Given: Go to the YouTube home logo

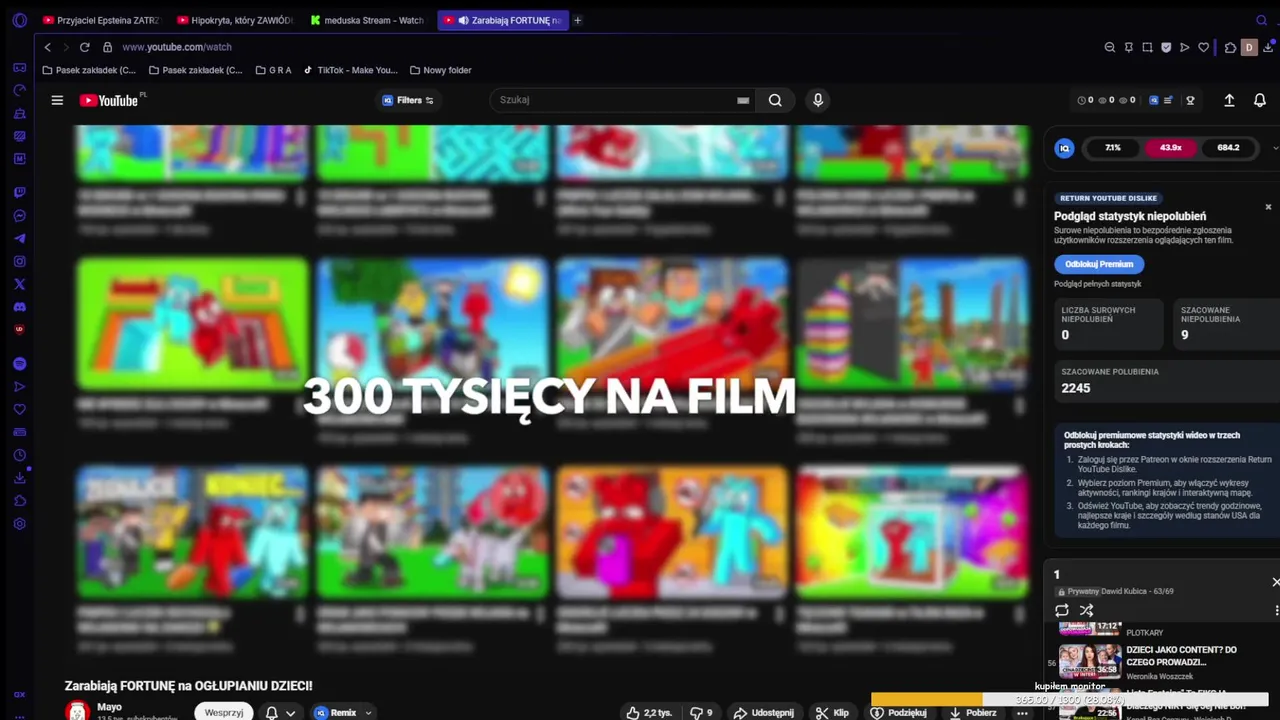Looking at the screenshot, I should pos(109,100).
